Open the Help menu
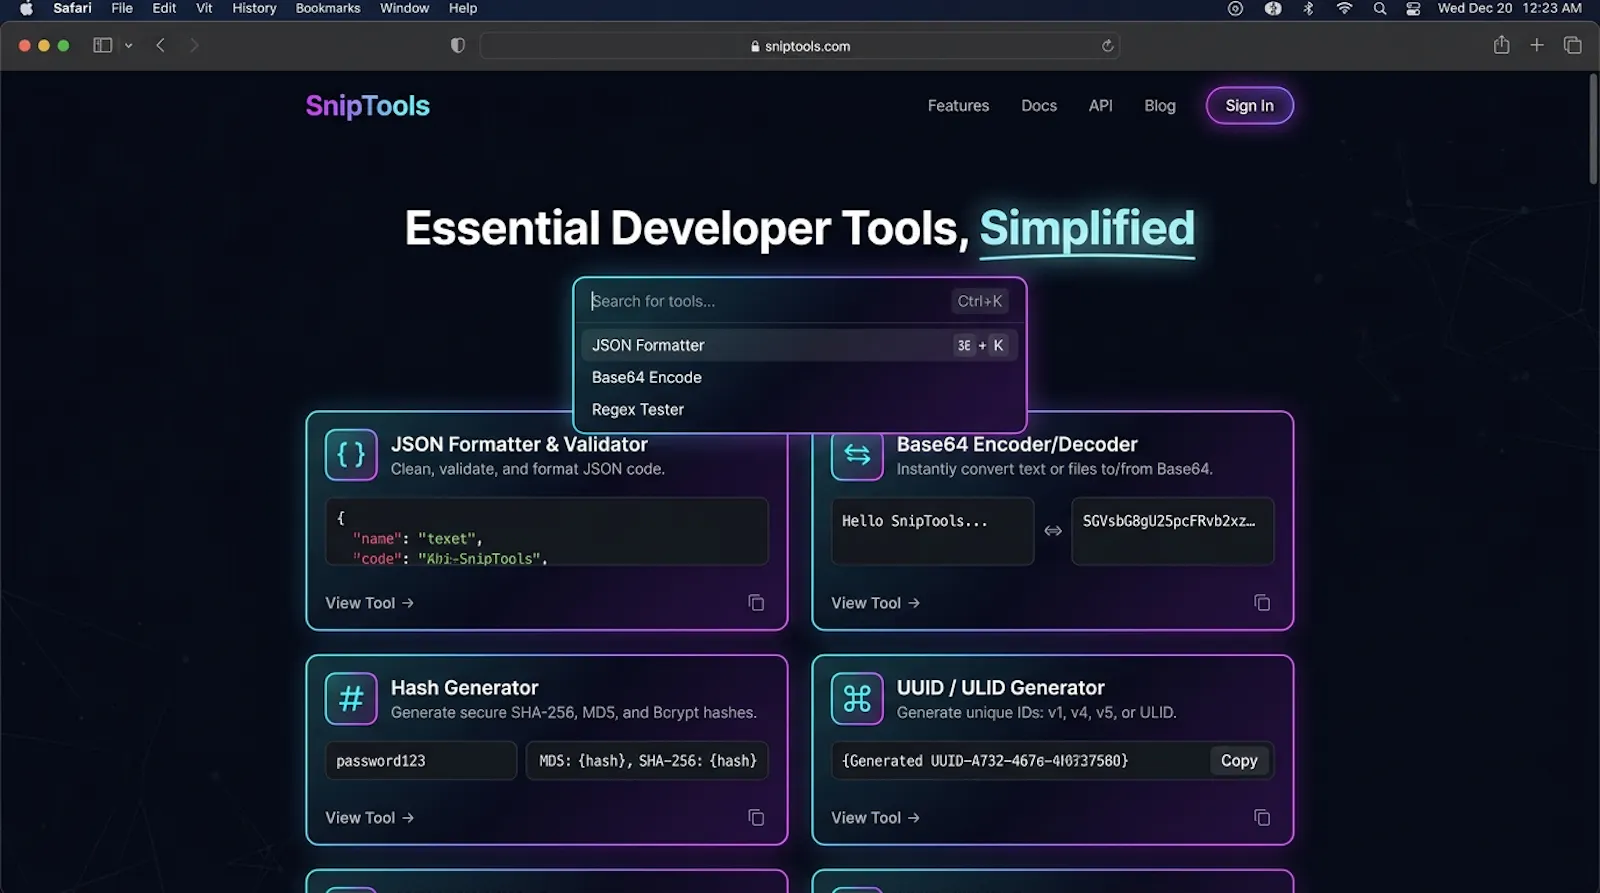1600x893 pixels. click(x=462, y=8)
